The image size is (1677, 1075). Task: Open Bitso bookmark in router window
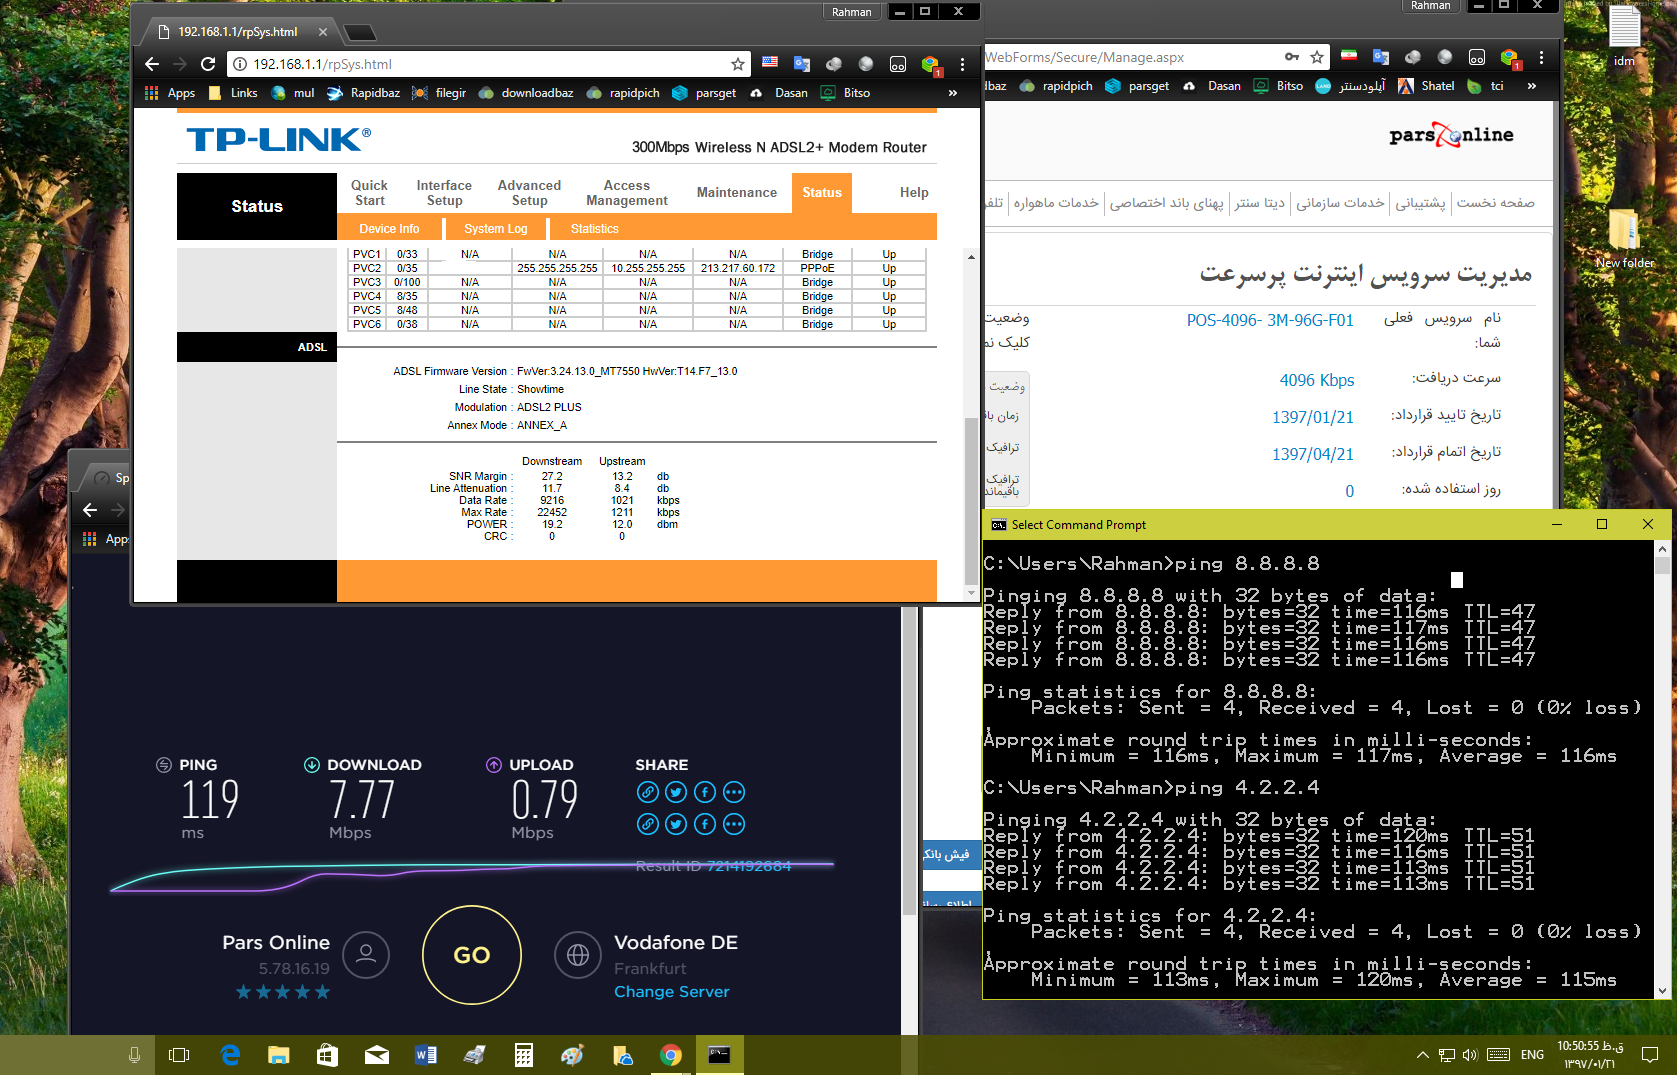point(845,93)
